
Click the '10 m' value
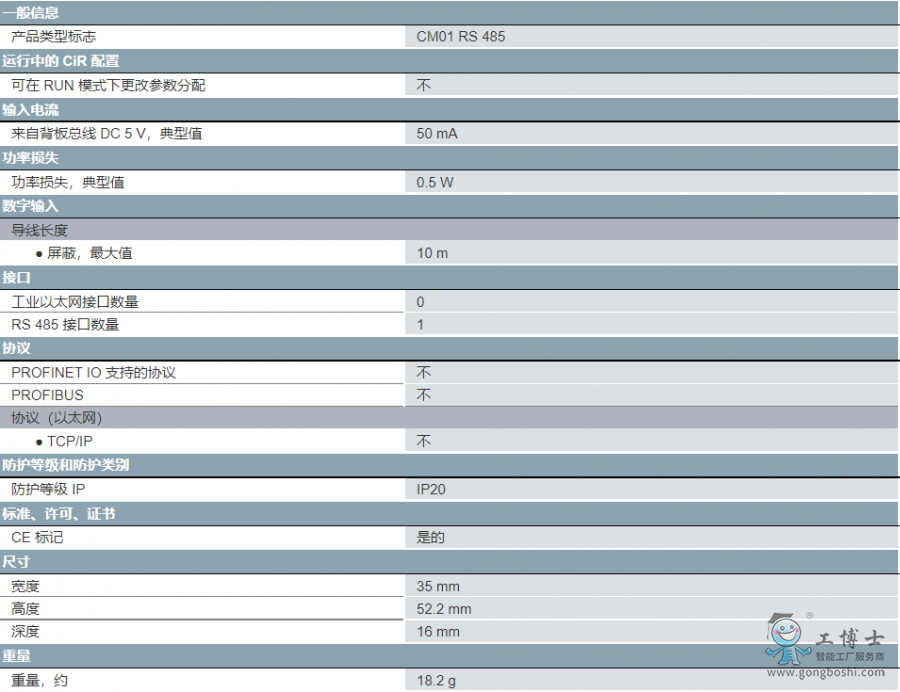pos(432,253)
